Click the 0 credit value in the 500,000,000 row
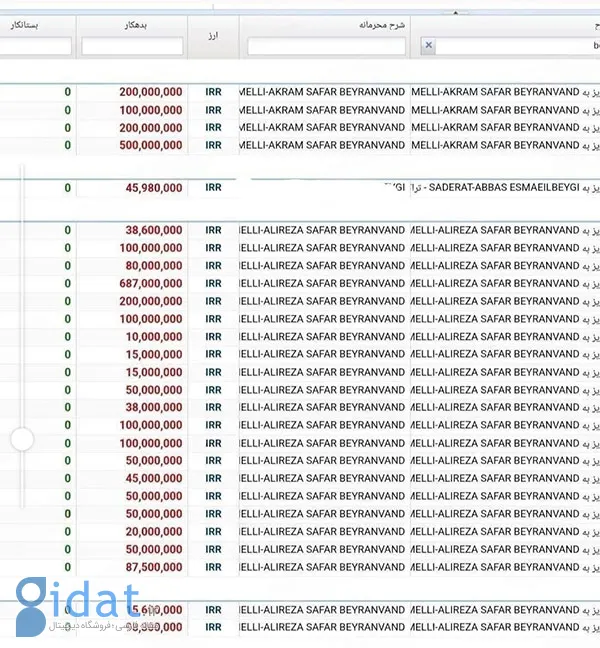Screen dimensions: 600x648 point(68,145)
